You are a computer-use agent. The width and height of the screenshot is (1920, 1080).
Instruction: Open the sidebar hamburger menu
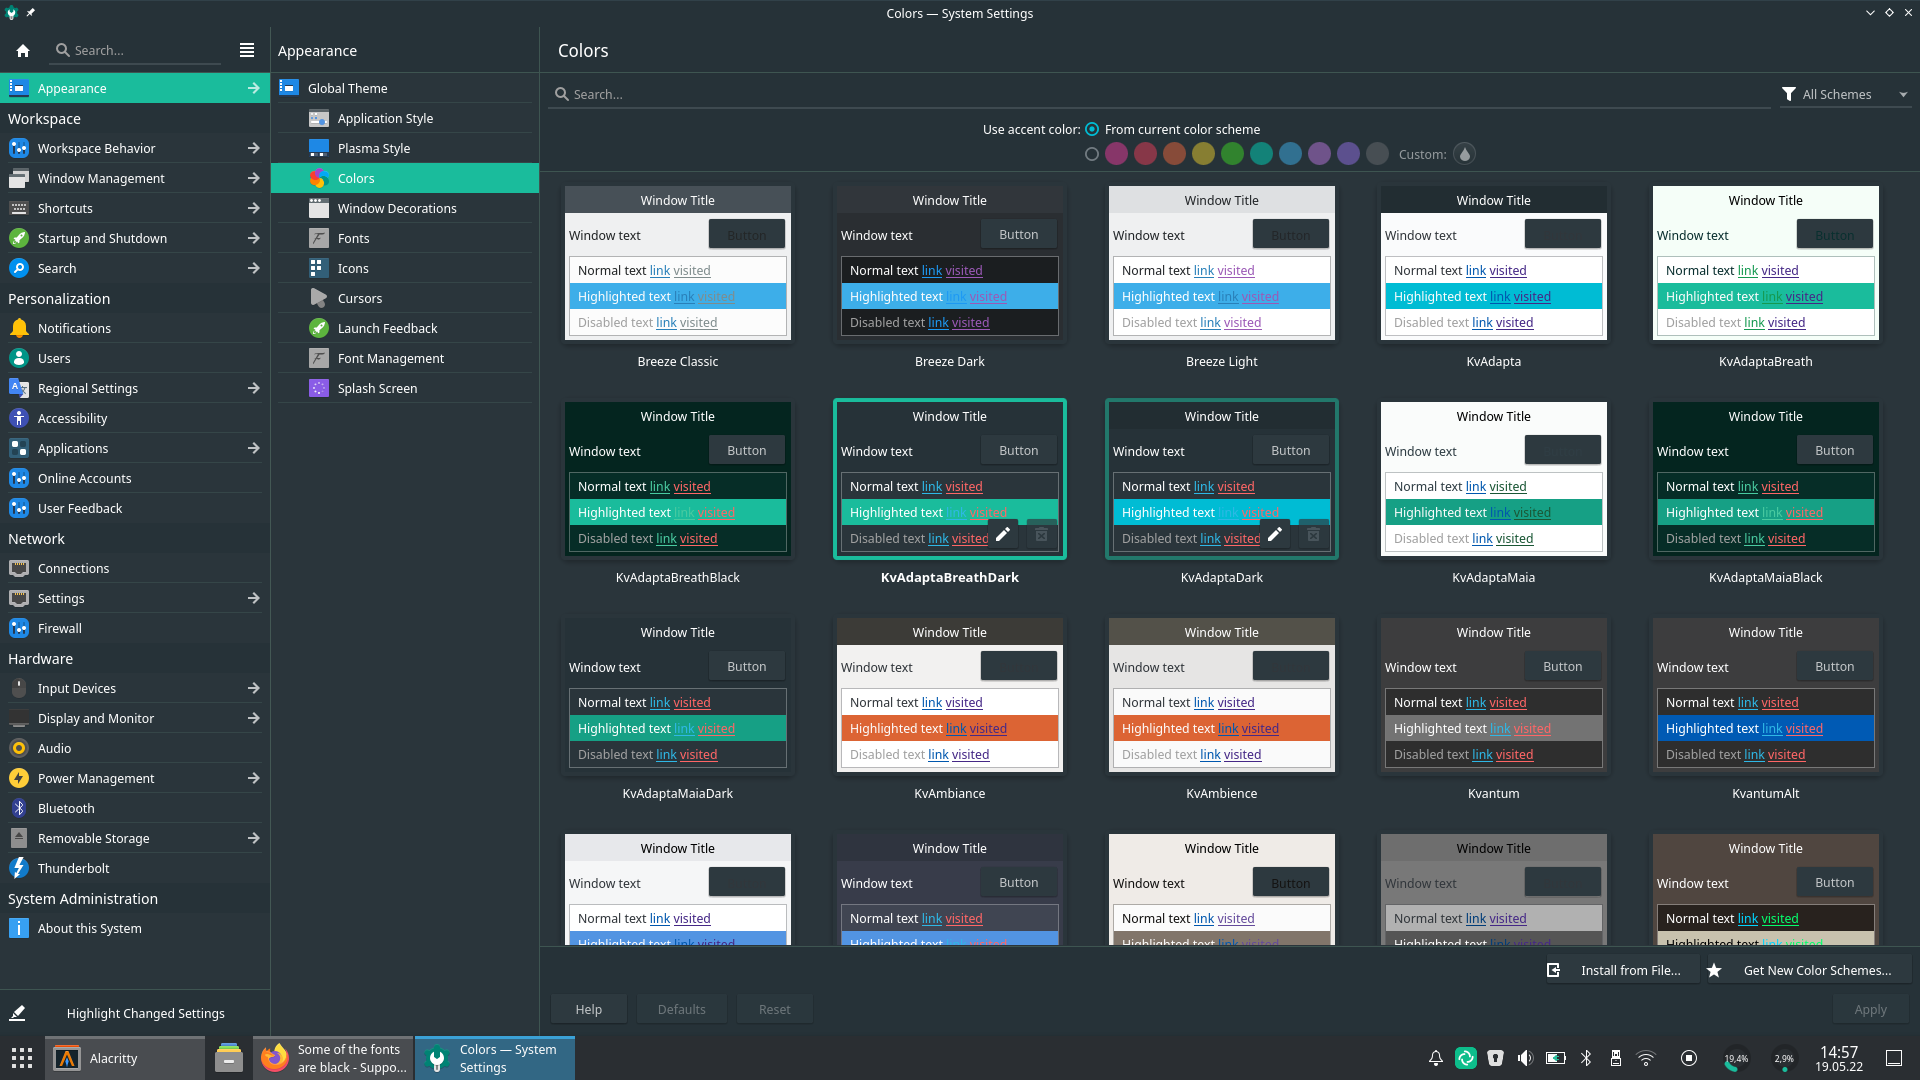pyautogui.click(x=247, y=50)
